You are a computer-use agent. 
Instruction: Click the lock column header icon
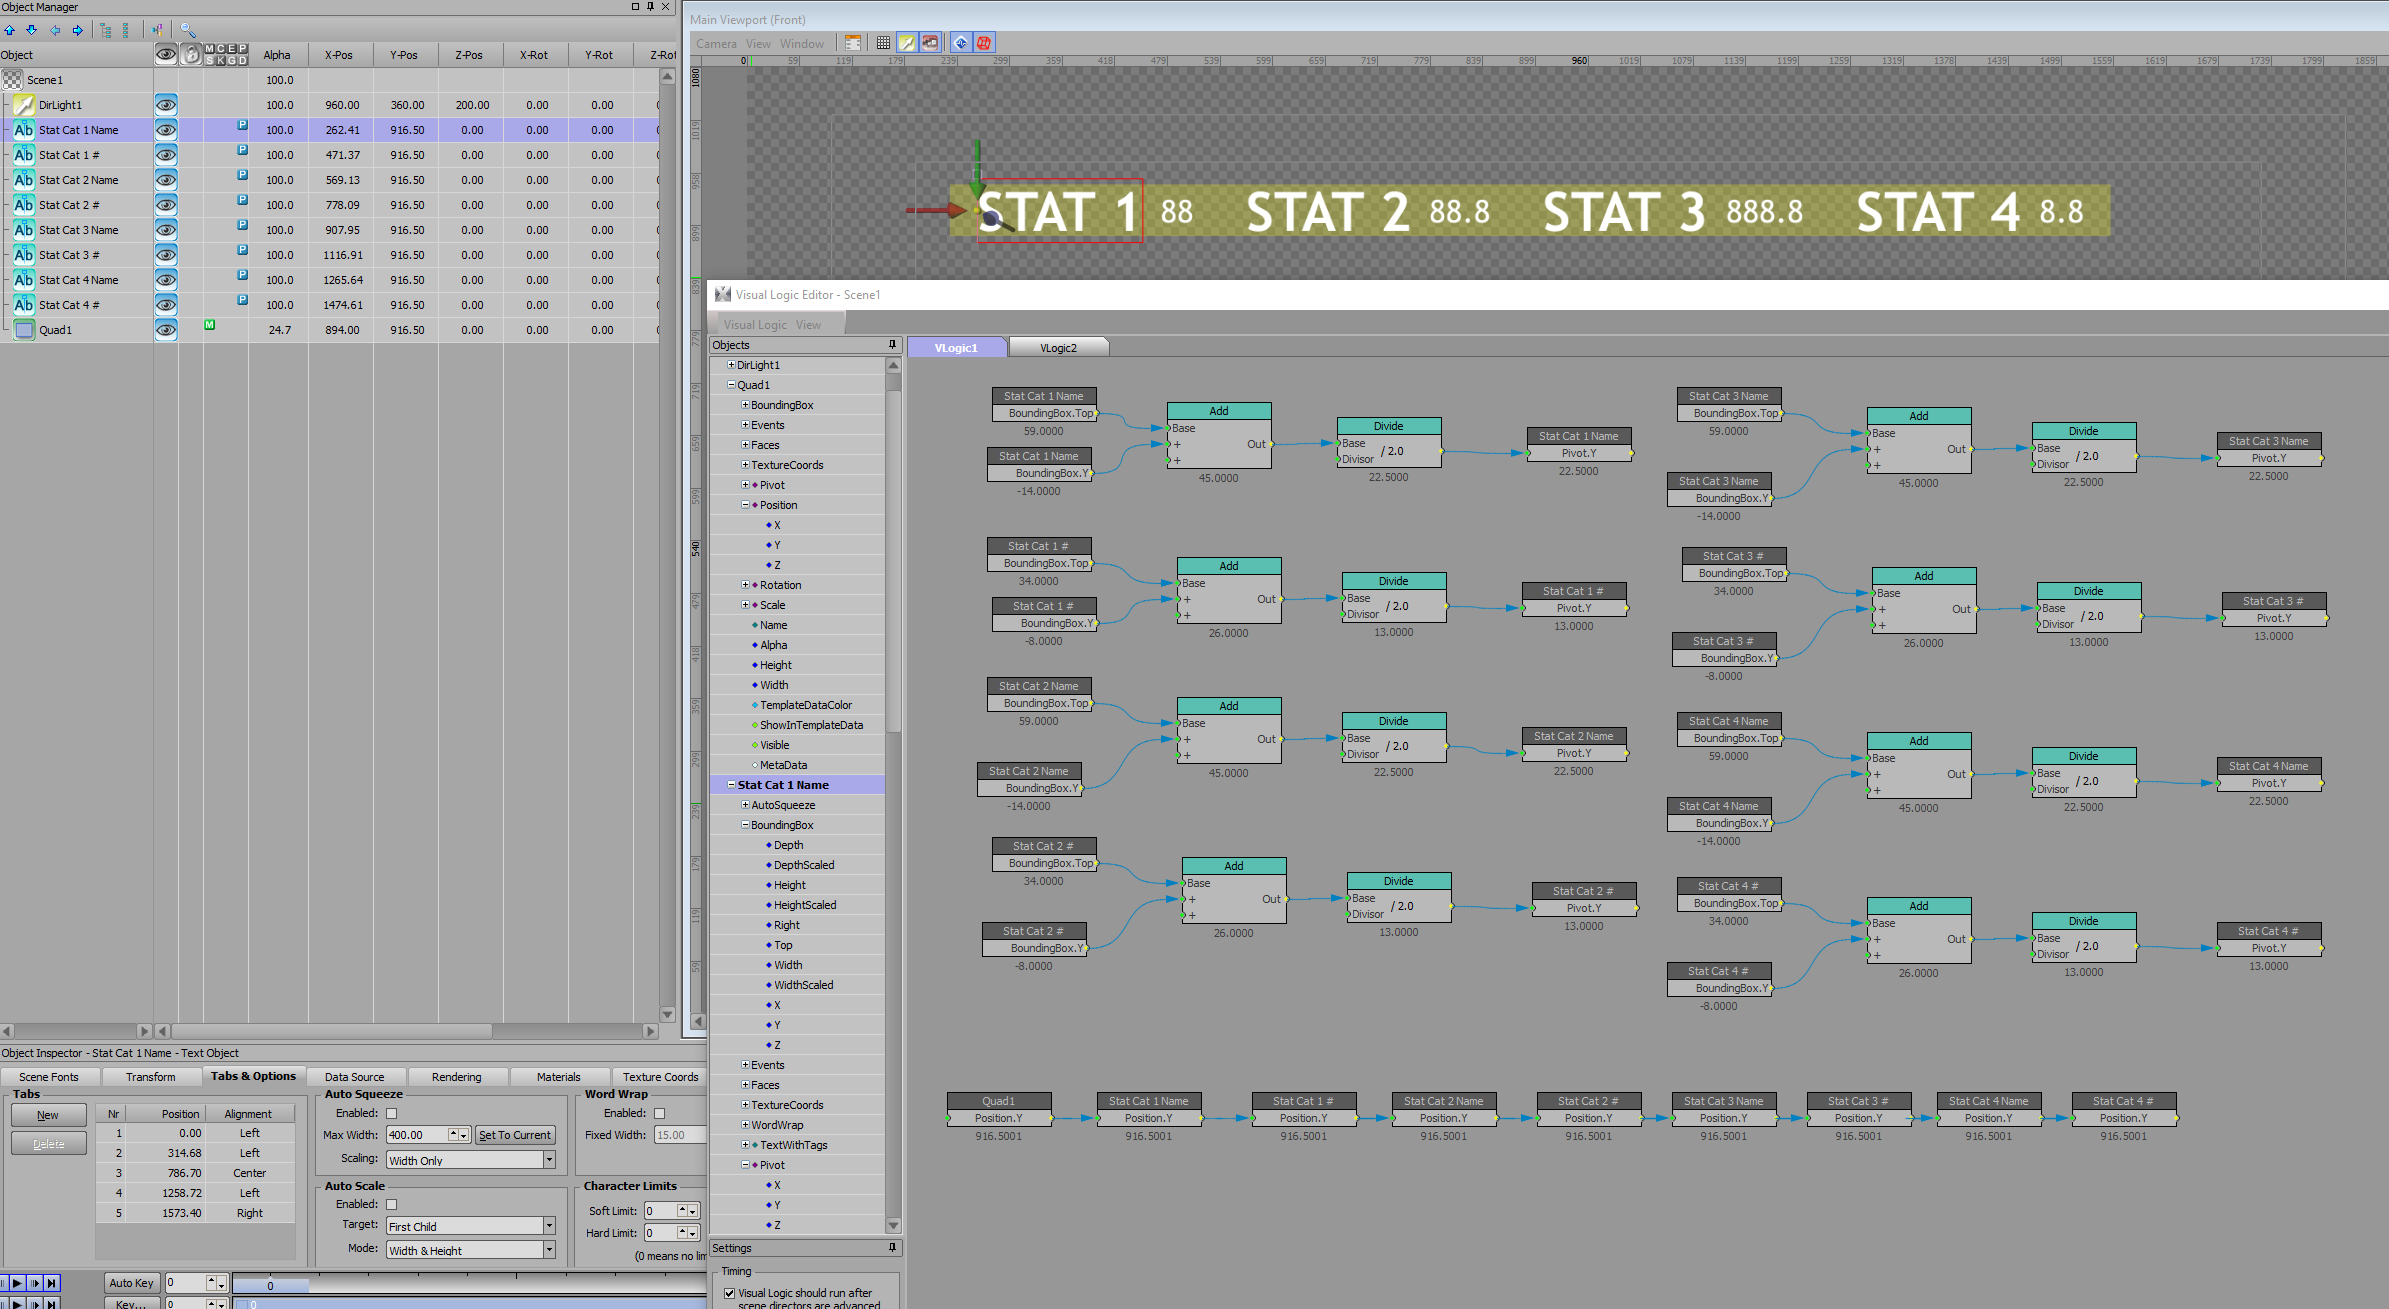[191, 55]
